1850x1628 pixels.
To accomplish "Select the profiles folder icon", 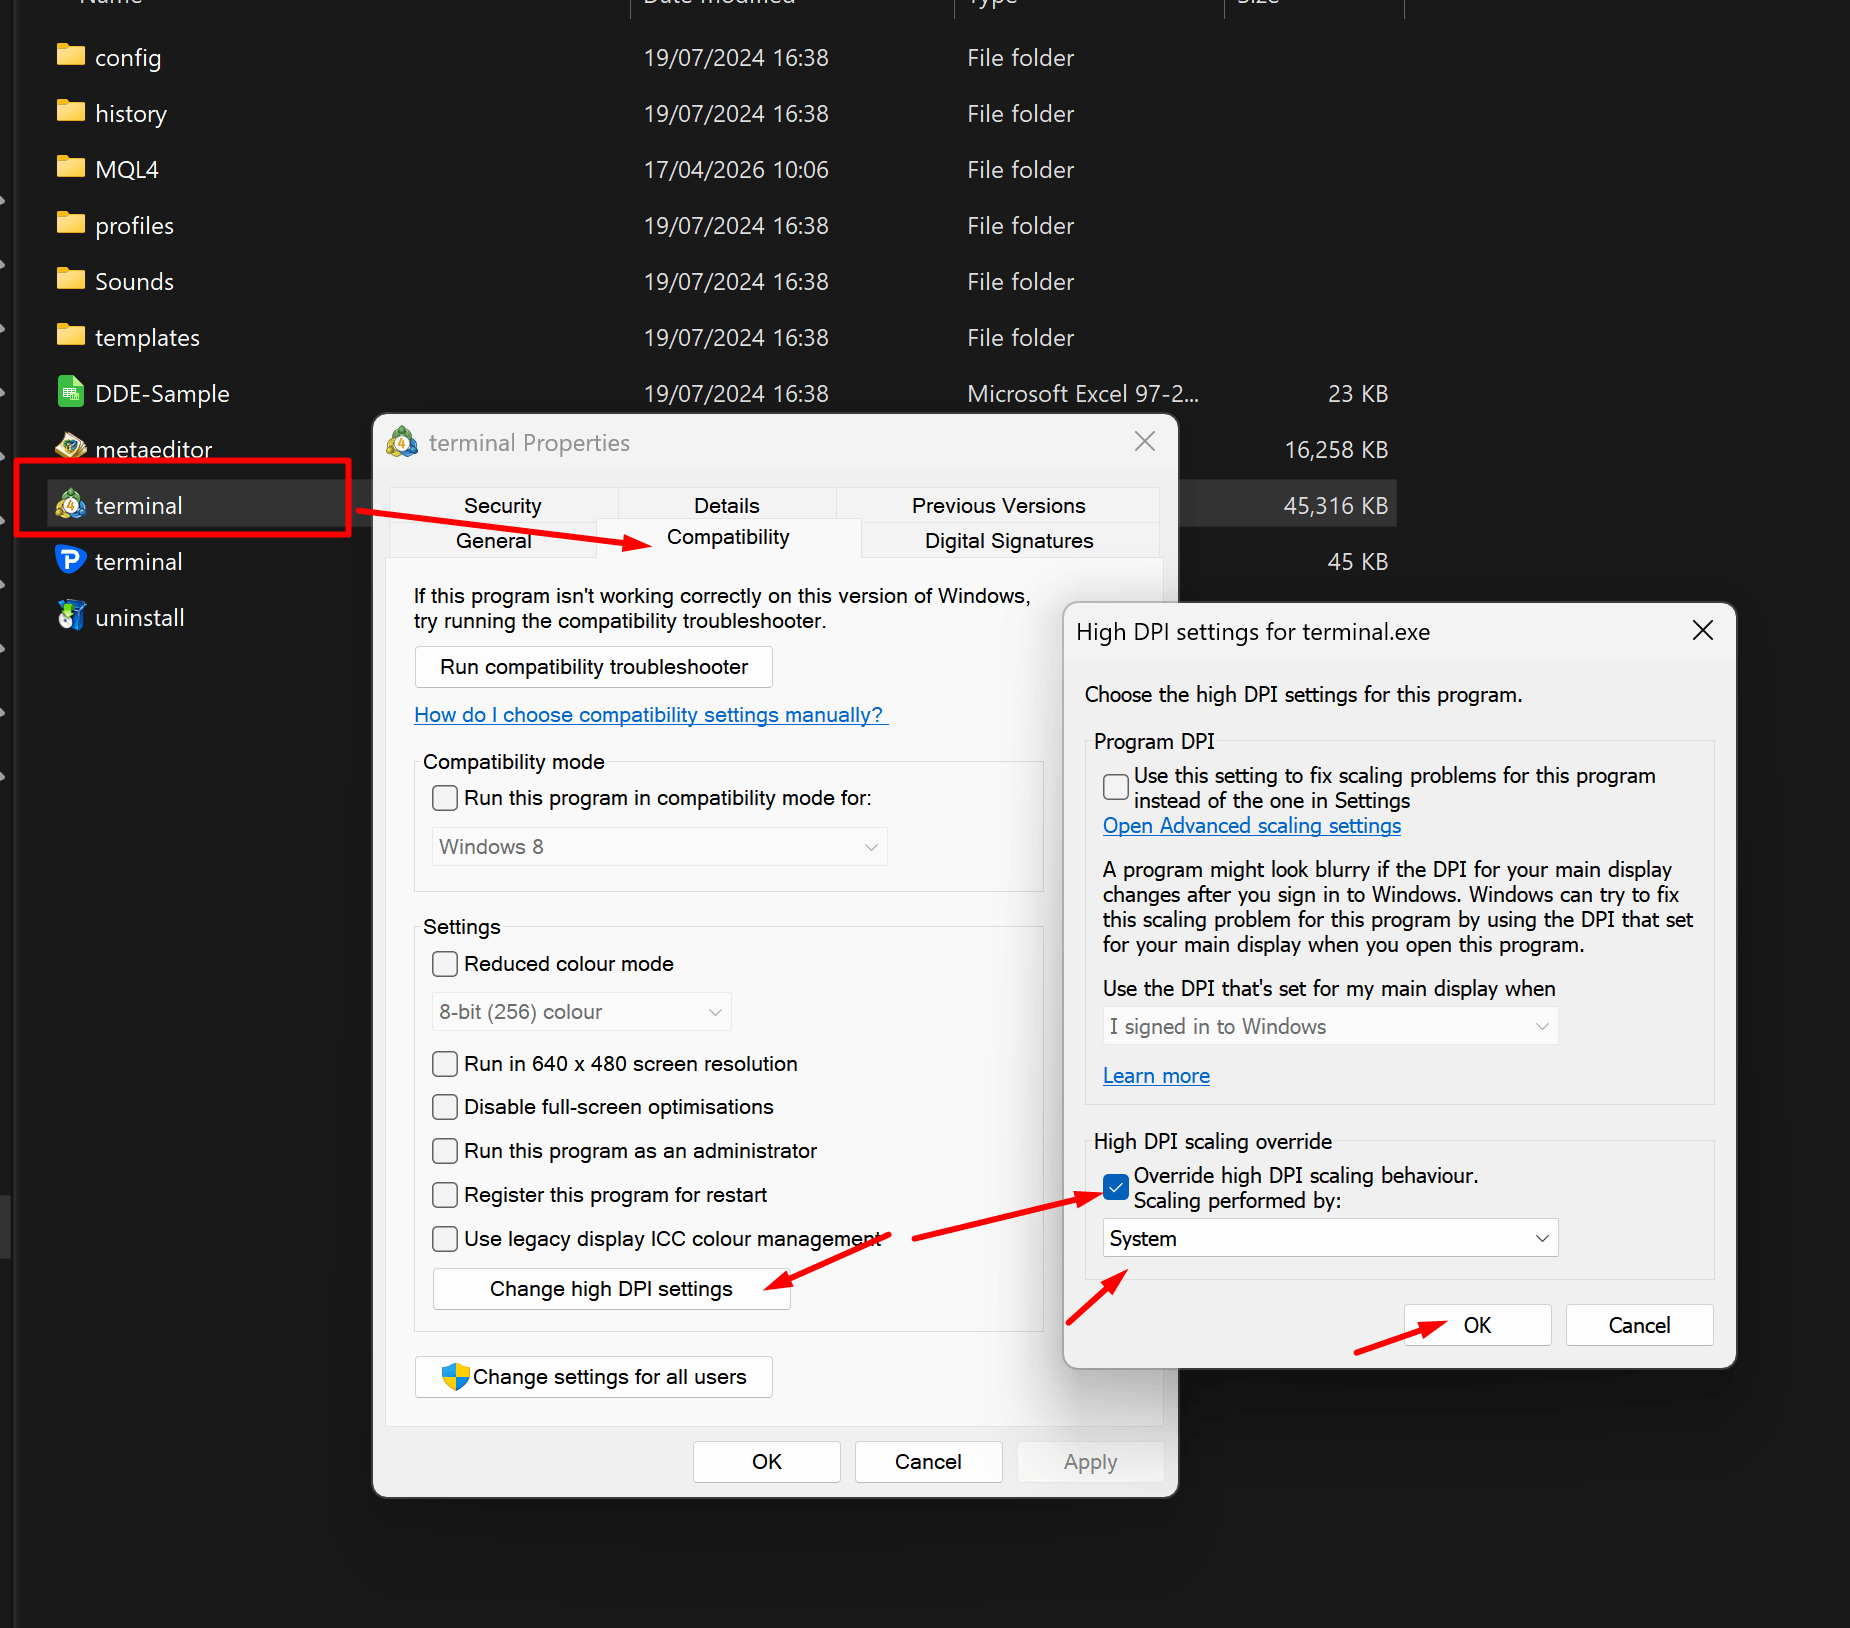I will click(x=71, y=223).
